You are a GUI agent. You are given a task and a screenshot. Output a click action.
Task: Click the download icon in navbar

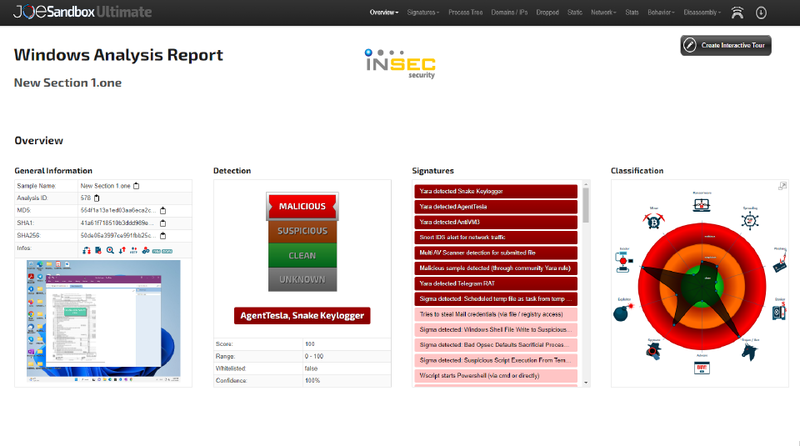(762, 13)
